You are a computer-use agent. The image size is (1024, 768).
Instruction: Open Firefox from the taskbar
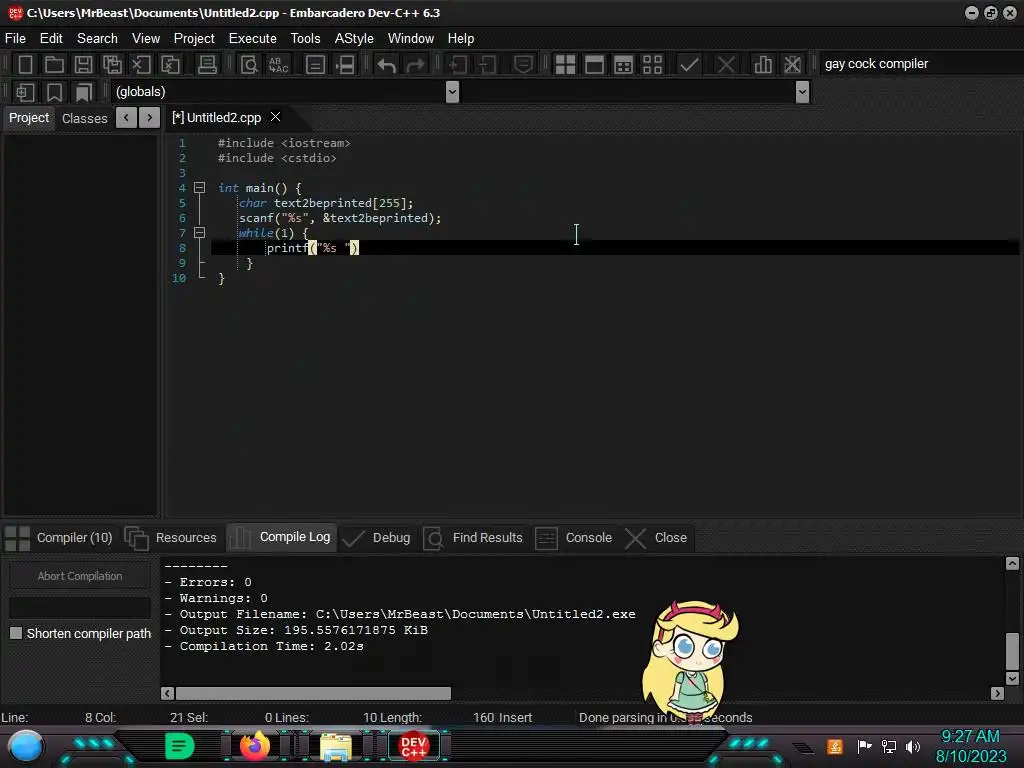point(255,746)
